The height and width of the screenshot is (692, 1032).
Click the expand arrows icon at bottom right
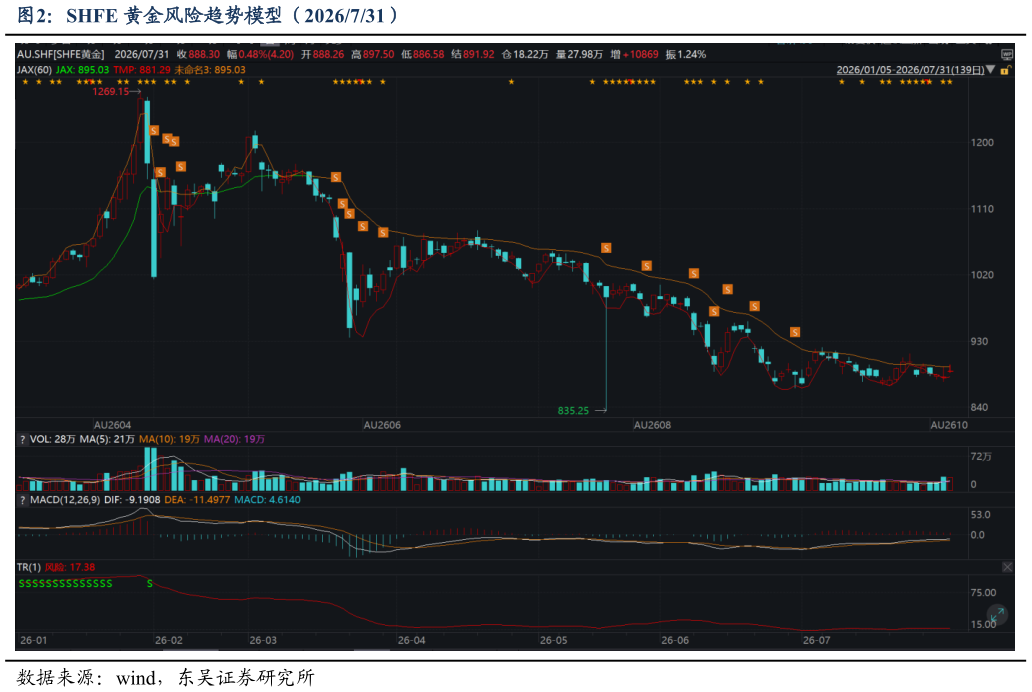tap(997, 616)
